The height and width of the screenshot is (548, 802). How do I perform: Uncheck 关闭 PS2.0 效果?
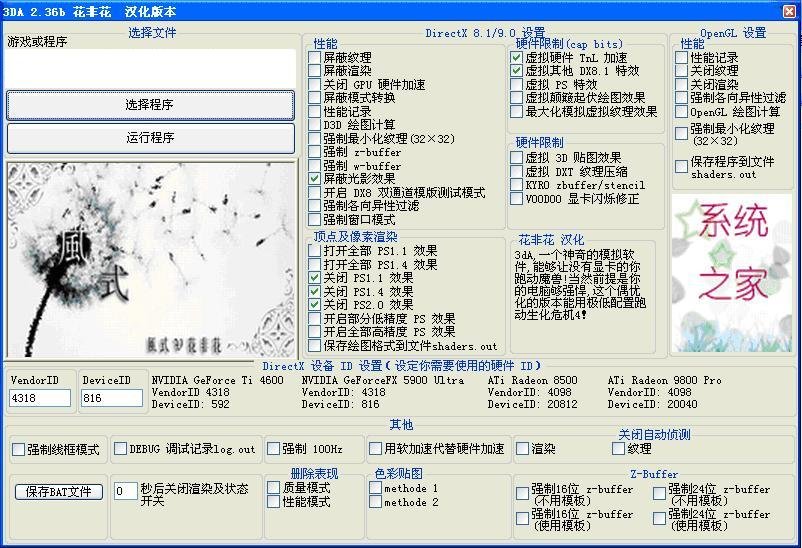315,304
